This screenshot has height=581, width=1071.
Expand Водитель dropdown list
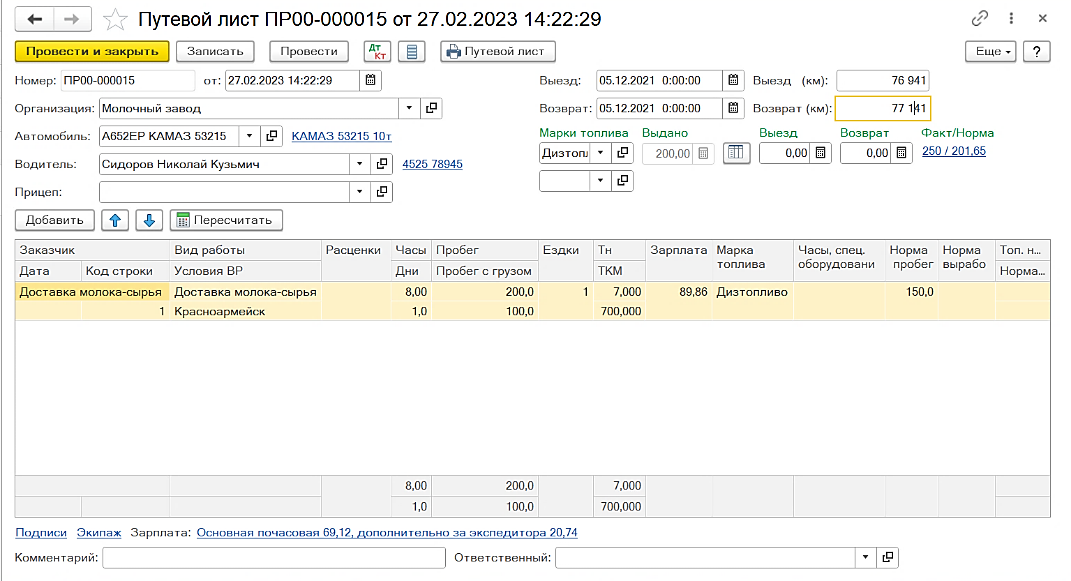coord(359,164)
